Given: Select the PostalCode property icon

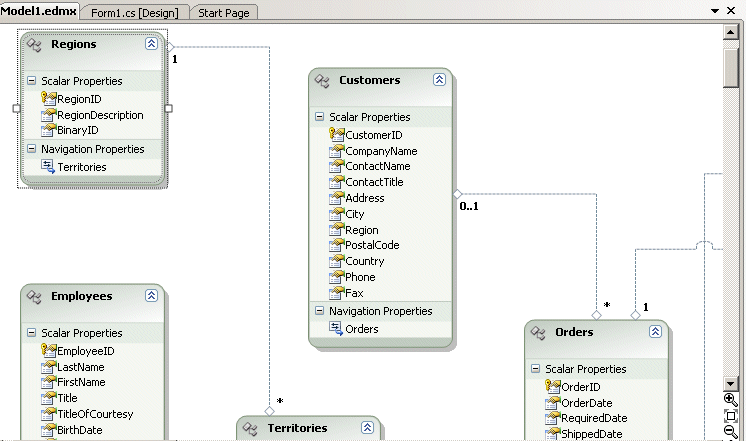Looking at the screenshot, I should [x=336, y=245].
